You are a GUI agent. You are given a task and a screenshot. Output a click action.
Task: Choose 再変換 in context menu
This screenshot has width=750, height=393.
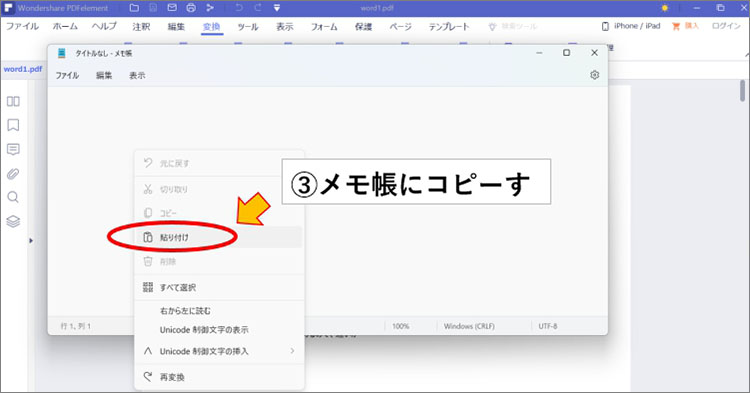click(219, 377)
